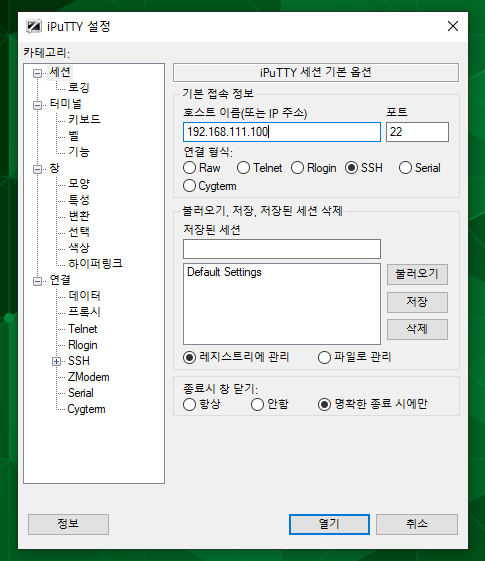Click the 정보 button
The image size is (485, 561).
pyautogui.click(x=68, y=525)
